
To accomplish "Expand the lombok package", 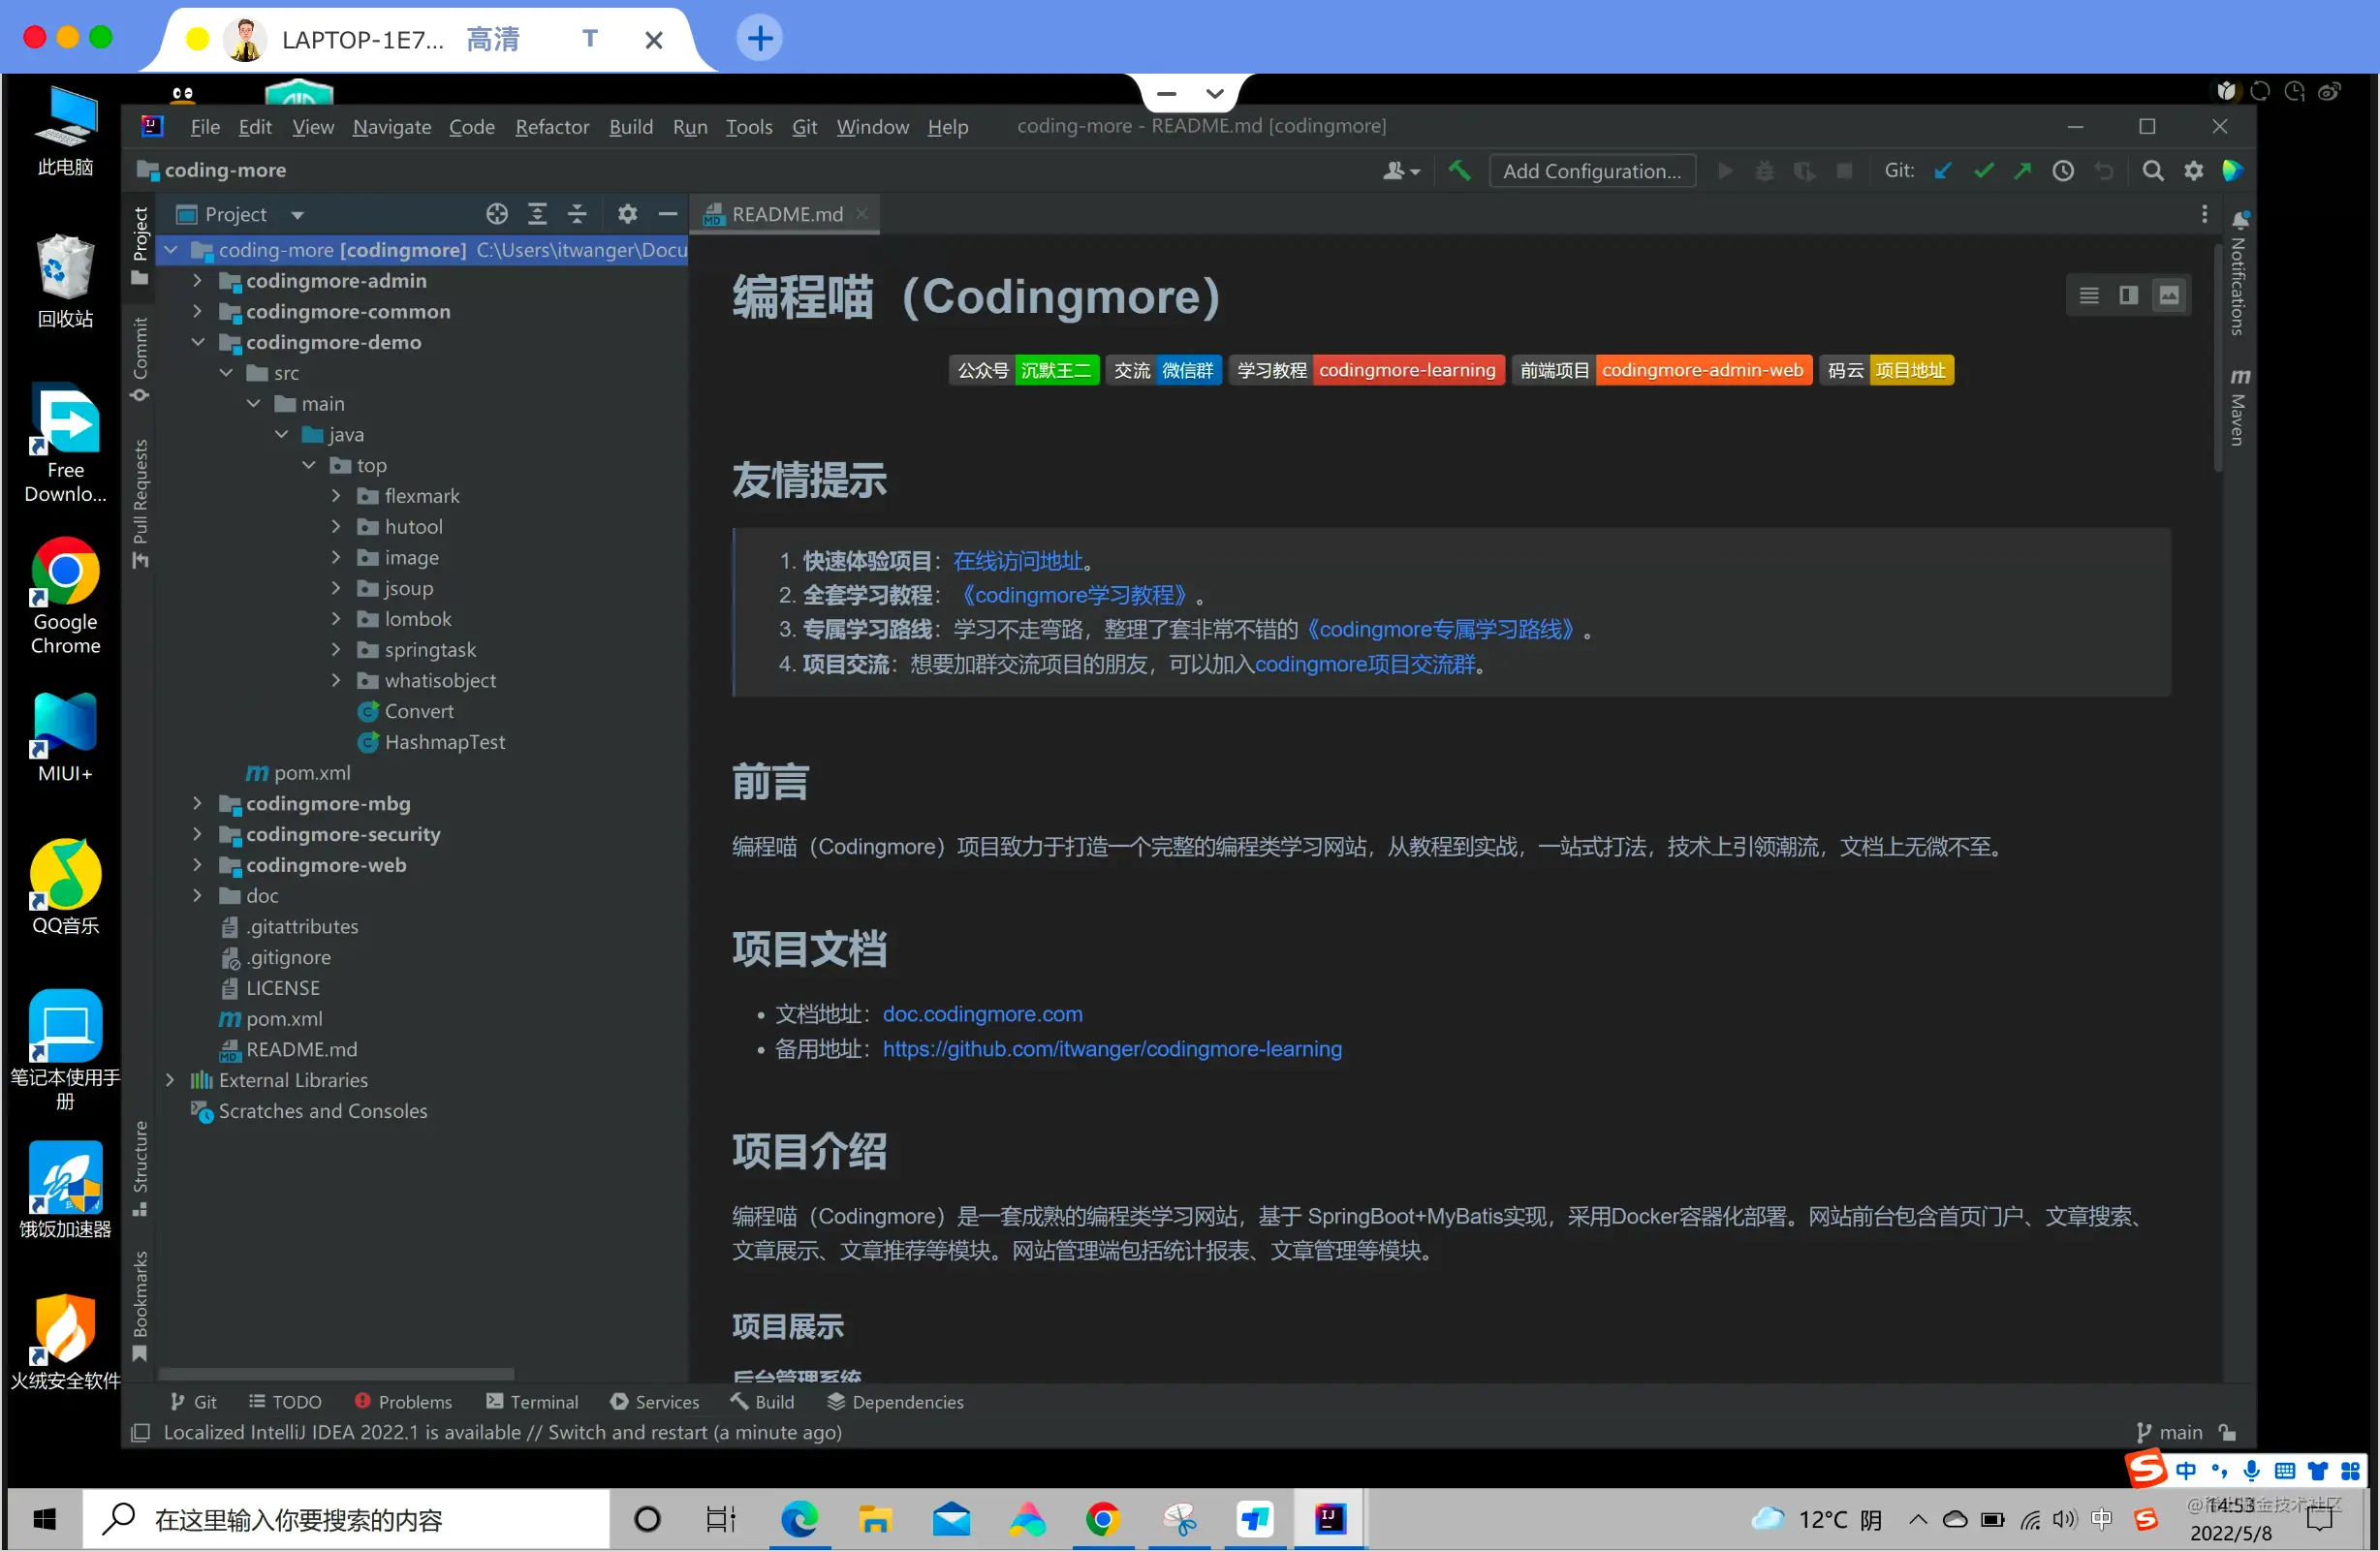I will [x=336, y=619].
